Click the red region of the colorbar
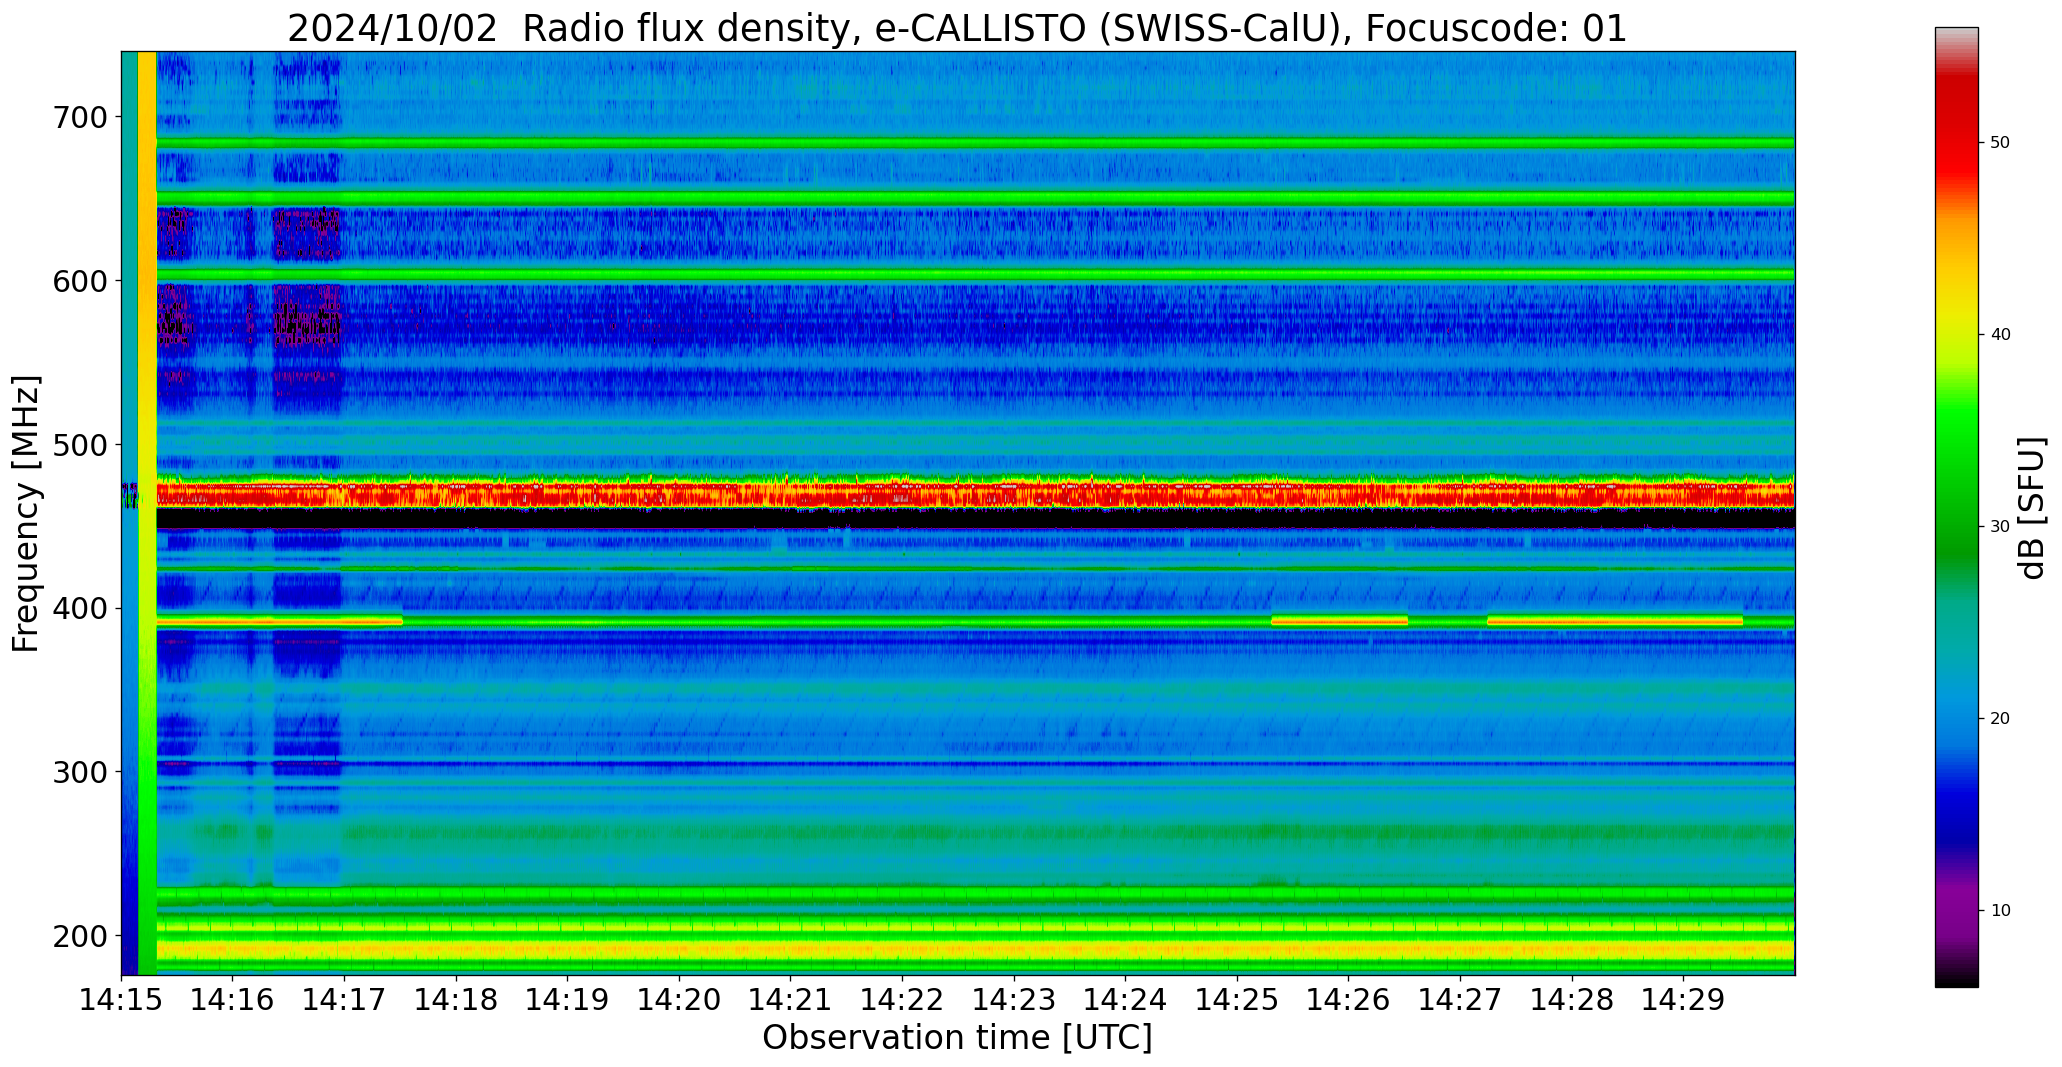Screen dimensions: 2062x1067 tap(1956, 135)
